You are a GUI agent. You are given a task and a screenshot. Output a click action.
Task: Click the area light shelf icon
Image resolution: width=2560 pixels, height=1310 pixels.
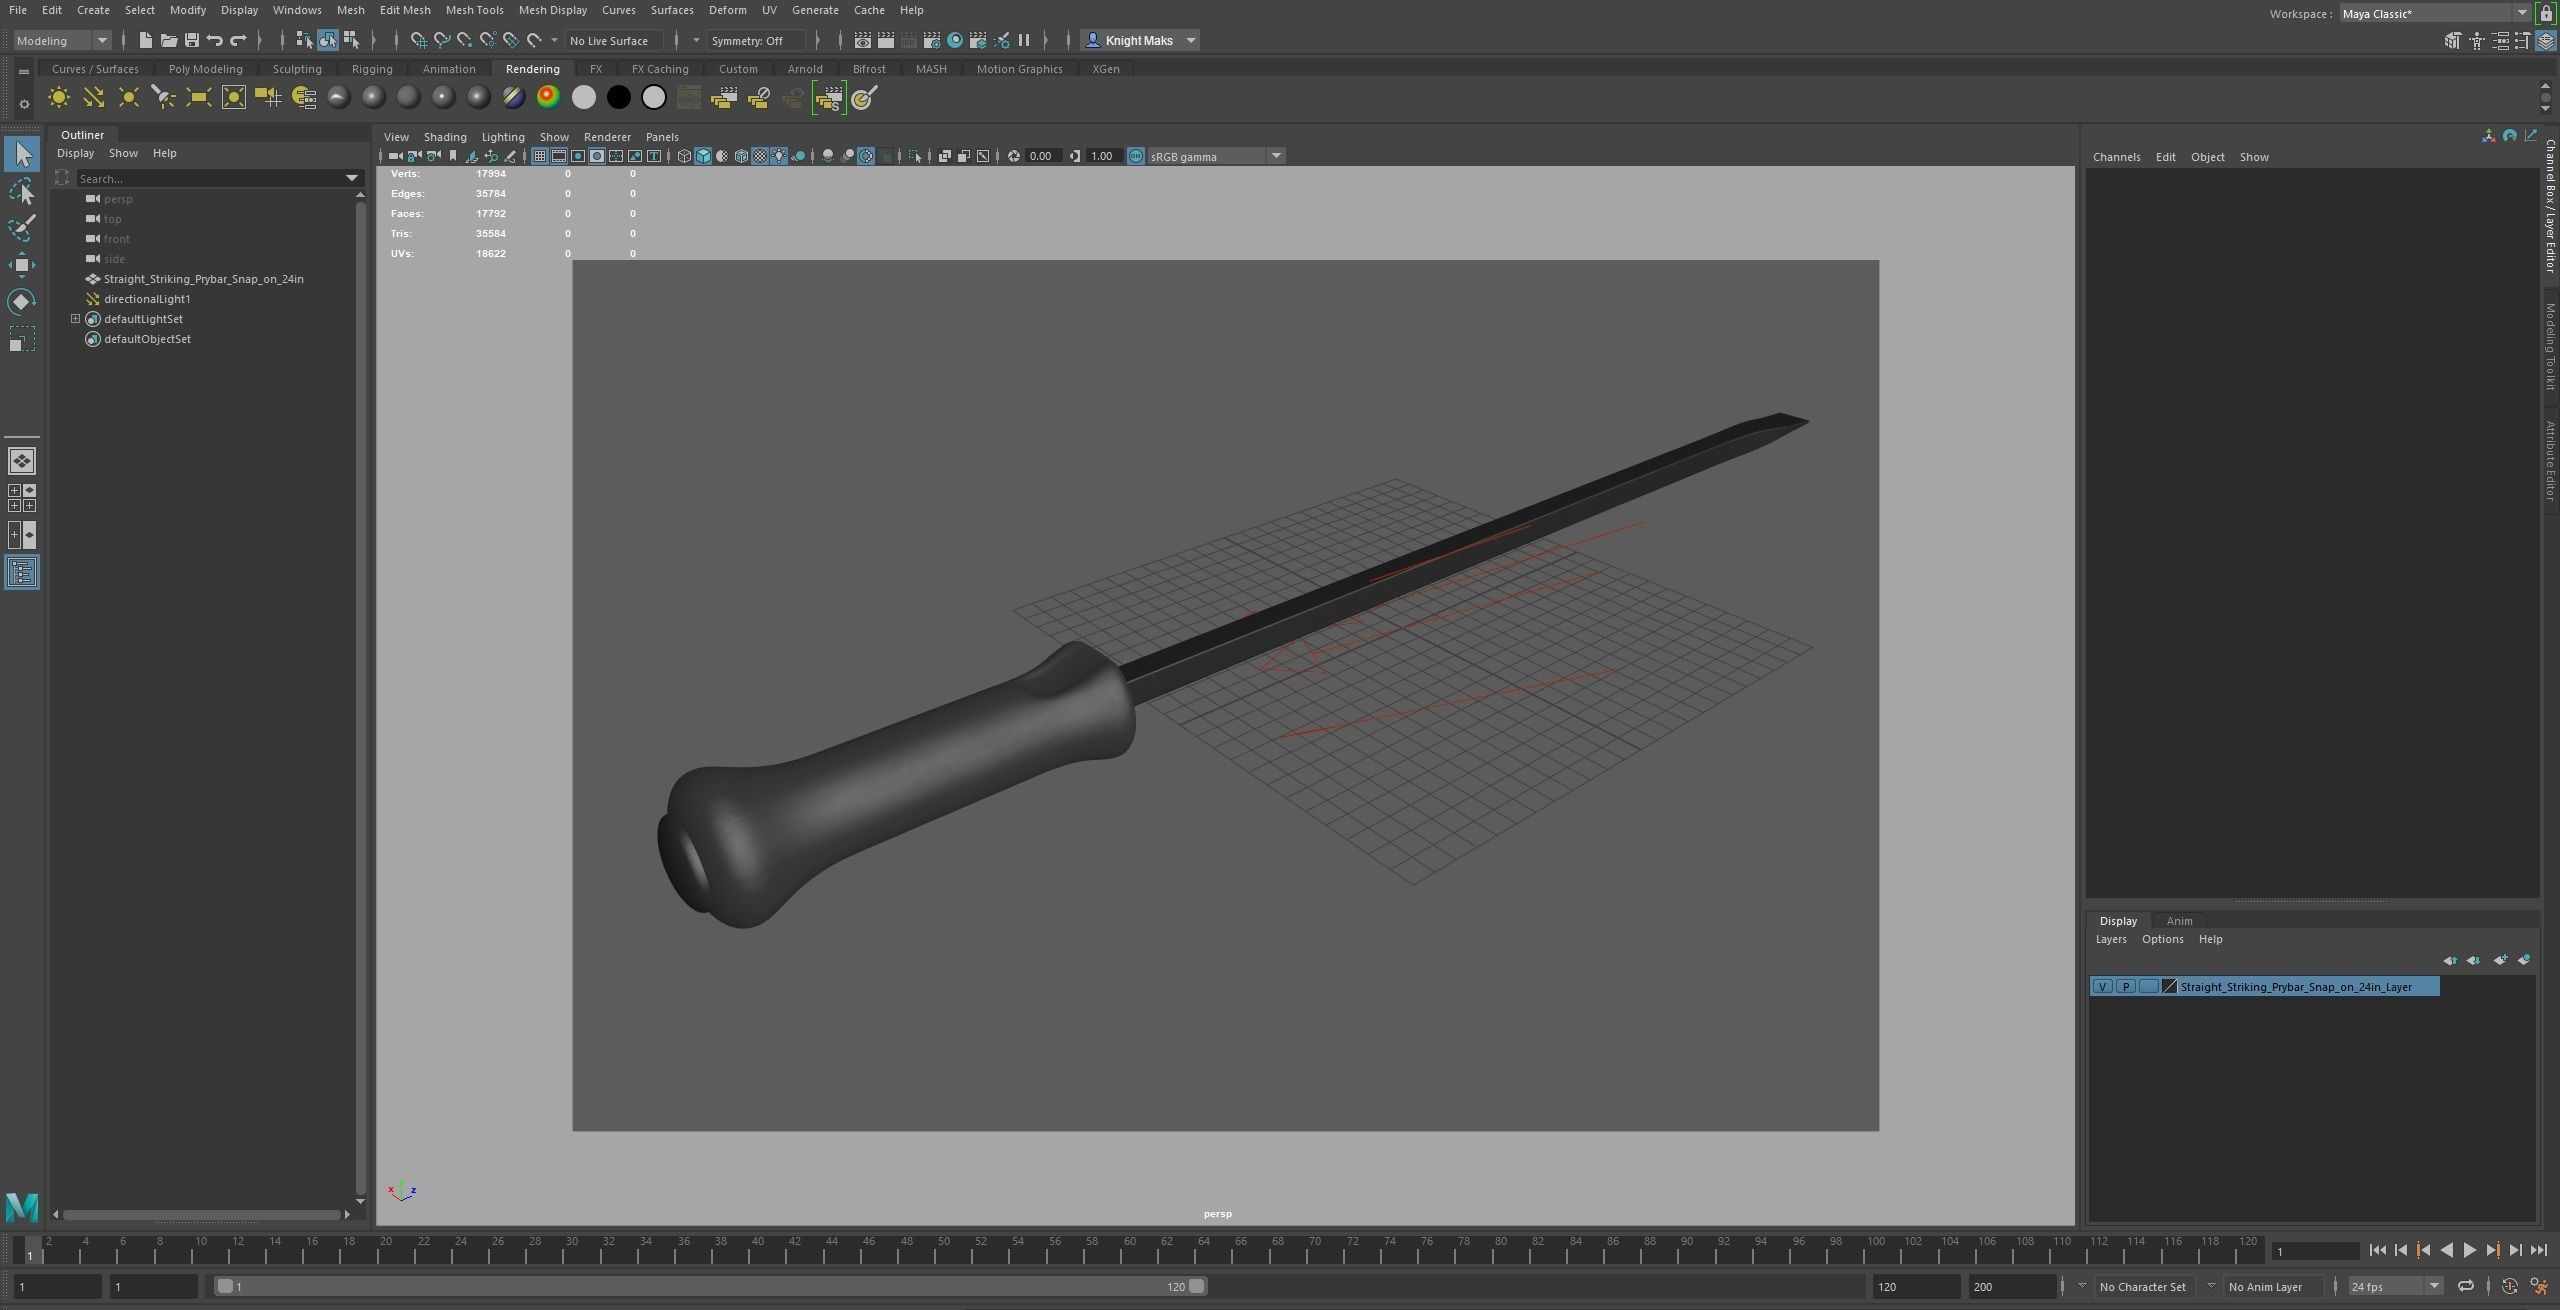198,97
